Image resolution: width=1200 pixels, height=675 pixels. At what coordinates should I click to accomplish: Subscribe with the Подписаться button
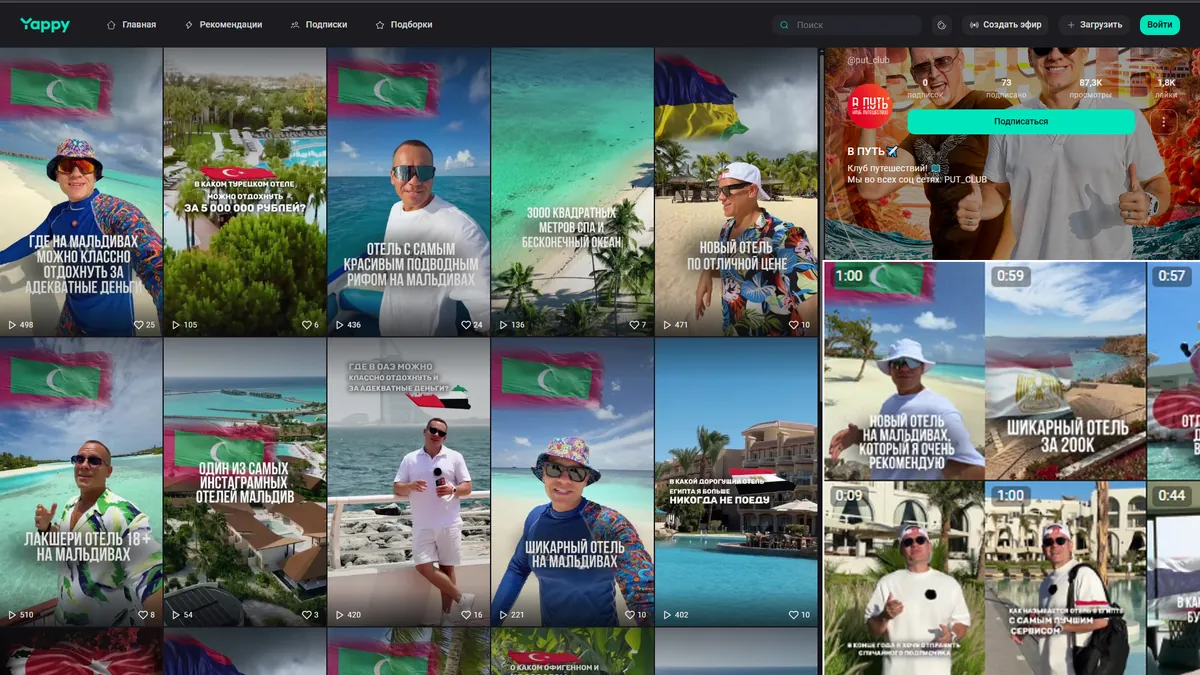pos(1021,121)
